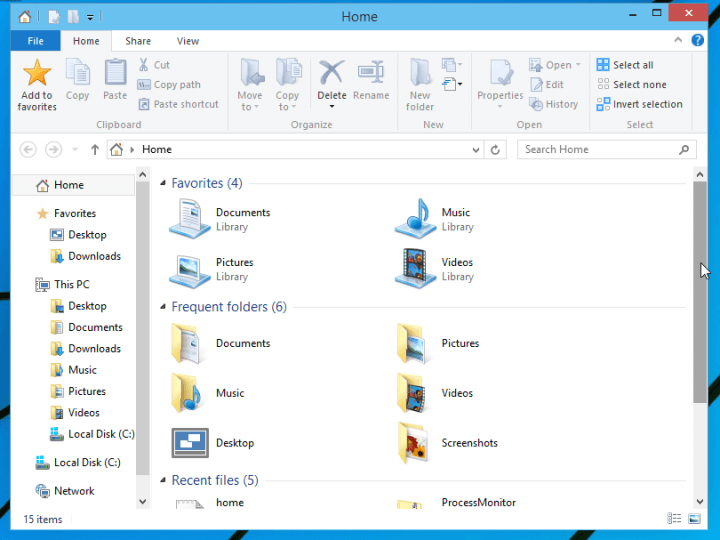Switch to the Share tab
The height and width of the screenshot is (540, 720).
[x=138, y=41]
